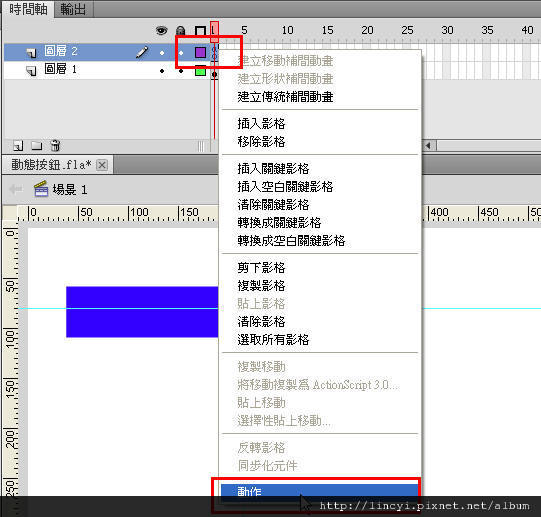Delete layer with the trash icon

tap(55, 146)
